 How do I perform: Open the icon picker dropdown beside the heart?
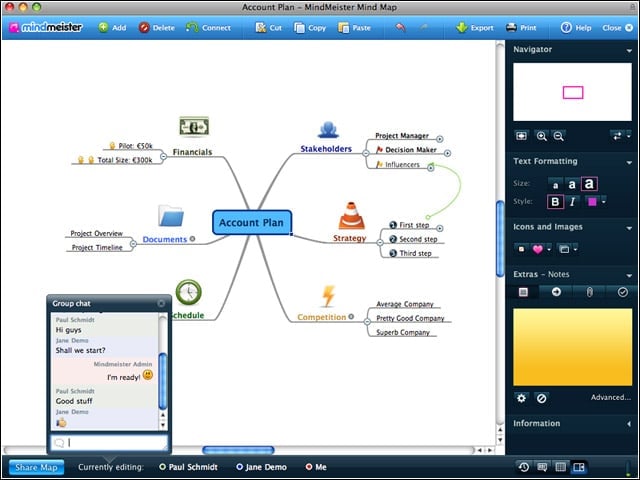[x=549, y=249]
